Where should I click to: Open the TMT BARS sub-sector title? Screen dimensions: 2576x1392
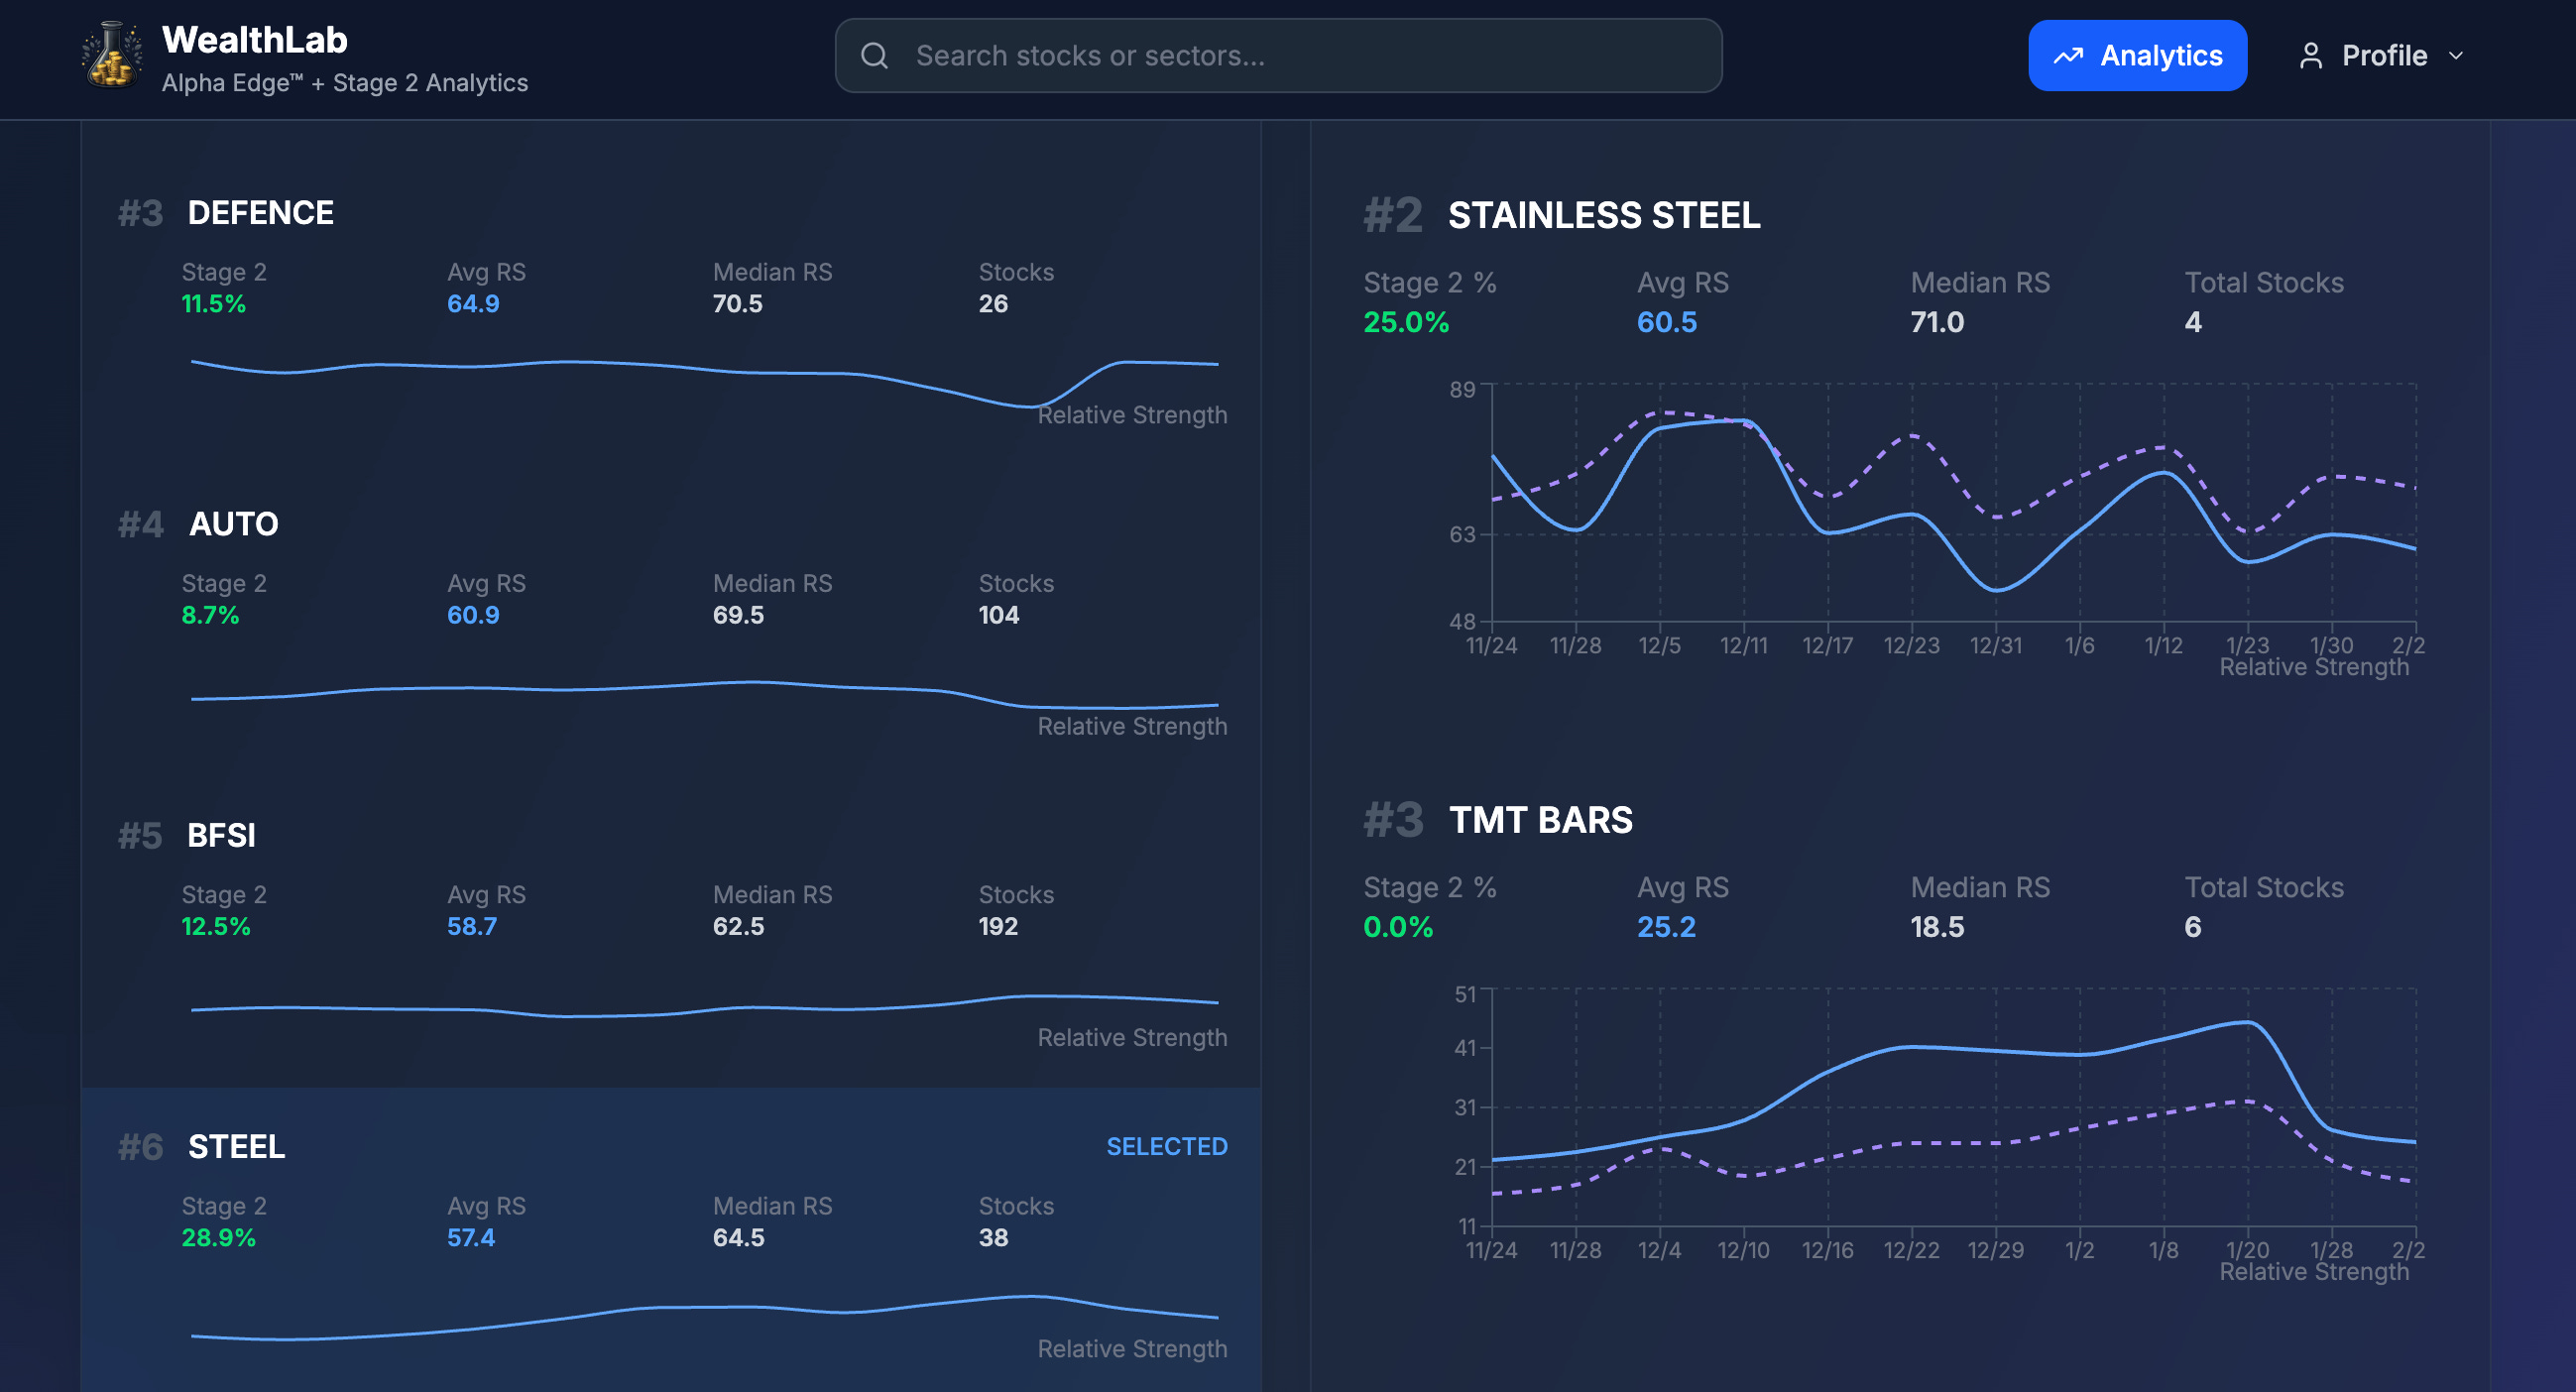pyautogui.click(x=1540, y=820)
